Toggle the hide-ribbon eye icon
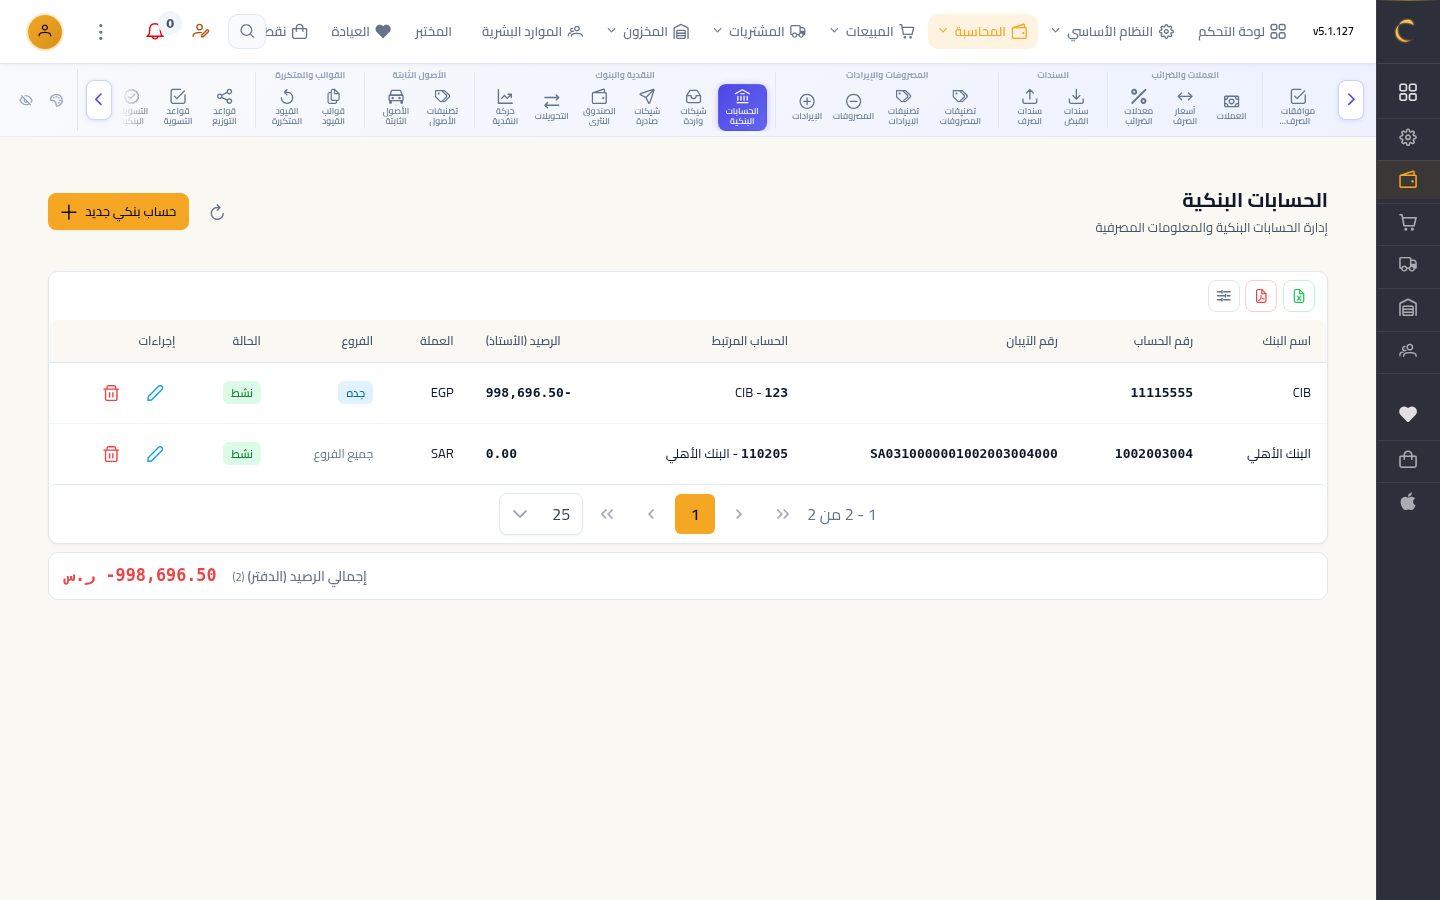The image size is (1440, 900). [x=27, y=100]
